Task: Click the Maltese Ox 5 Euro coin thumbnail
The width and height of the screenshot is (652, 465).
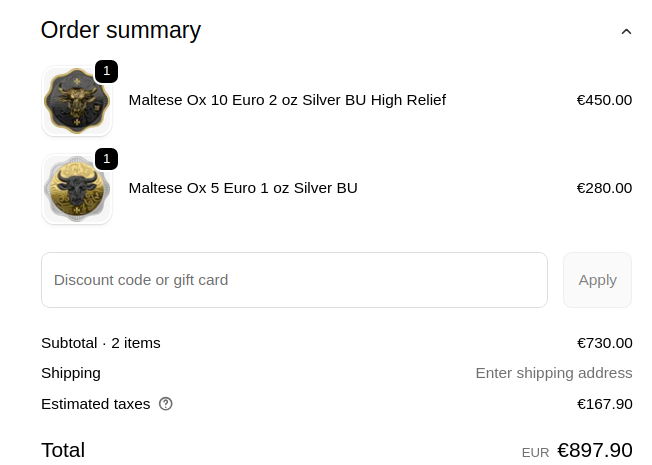Action: tap(76, 189)
